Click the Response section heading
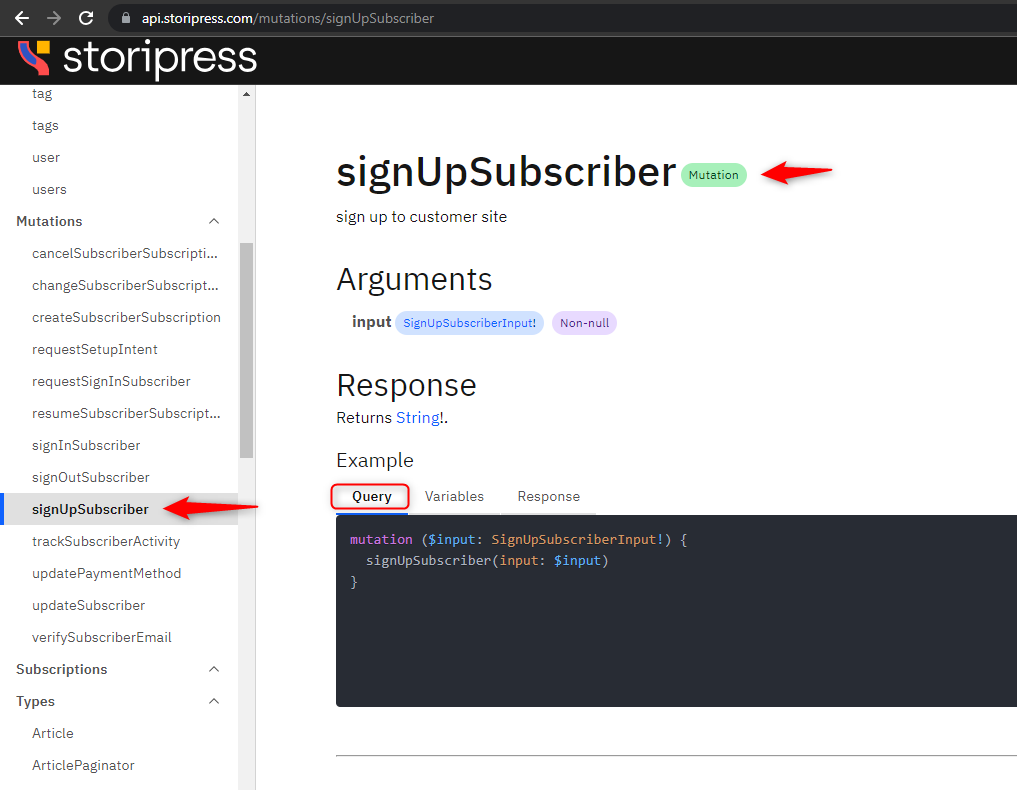This screenshot has height=790, width=1017. tap(406, 385)
